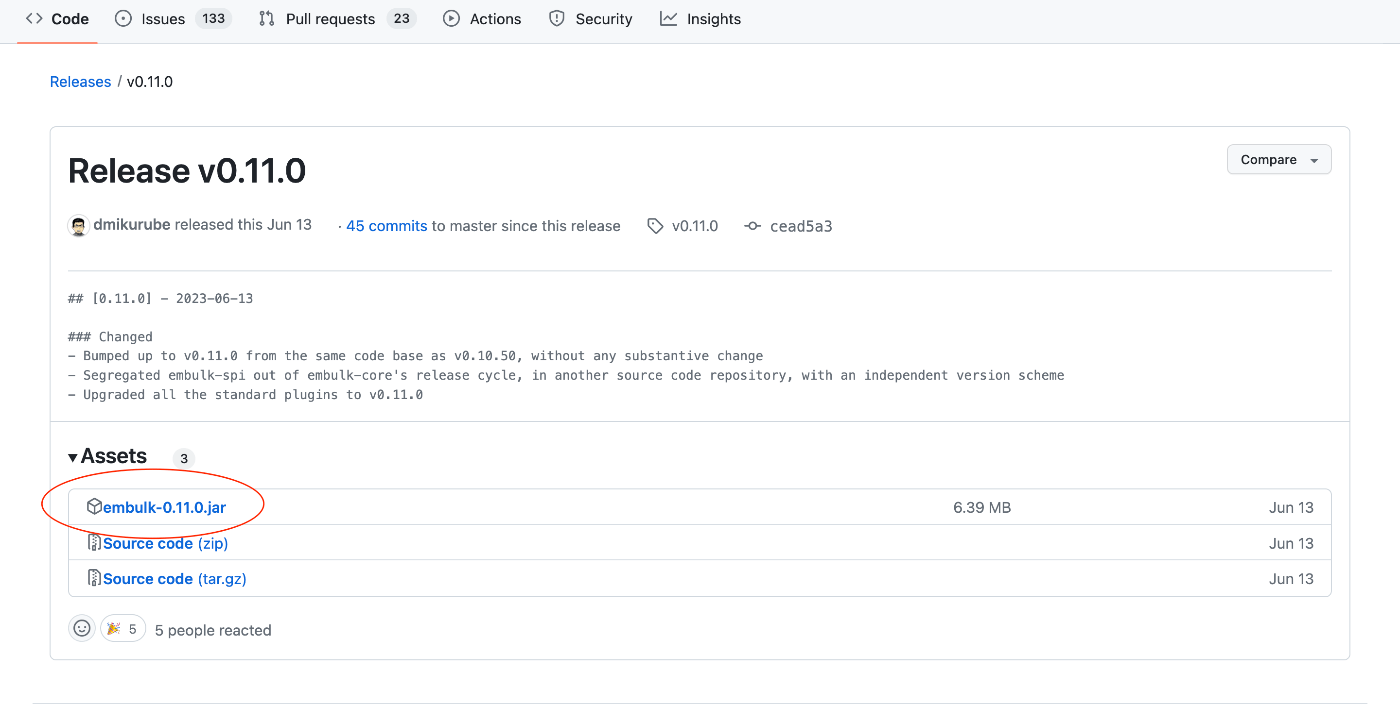The width and height of the screenshot is (1400, 722).
Task: Open dmikurube's profile link
Action: (x=132, y=225)
